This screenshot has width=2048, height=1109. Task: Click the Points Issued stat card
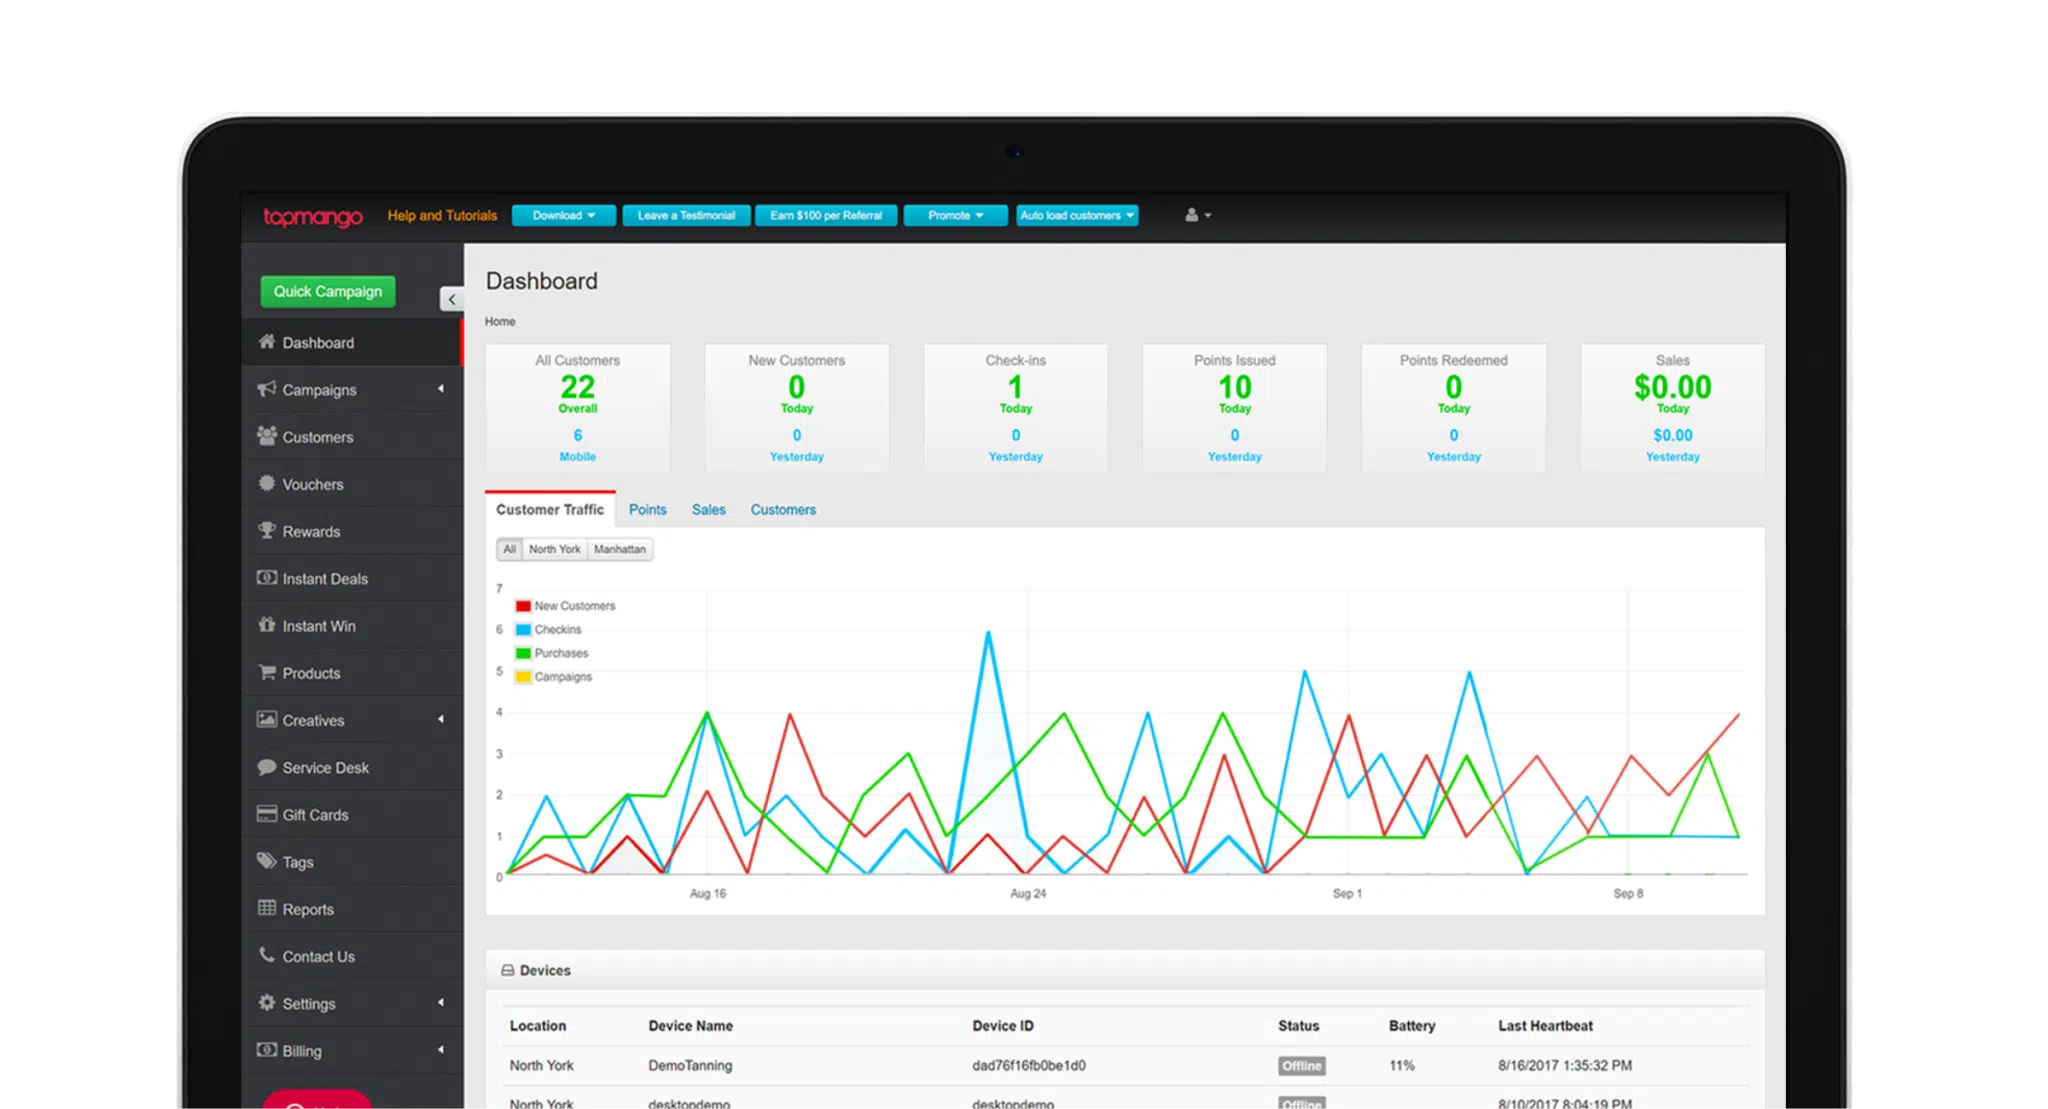tap(1234, 408)
